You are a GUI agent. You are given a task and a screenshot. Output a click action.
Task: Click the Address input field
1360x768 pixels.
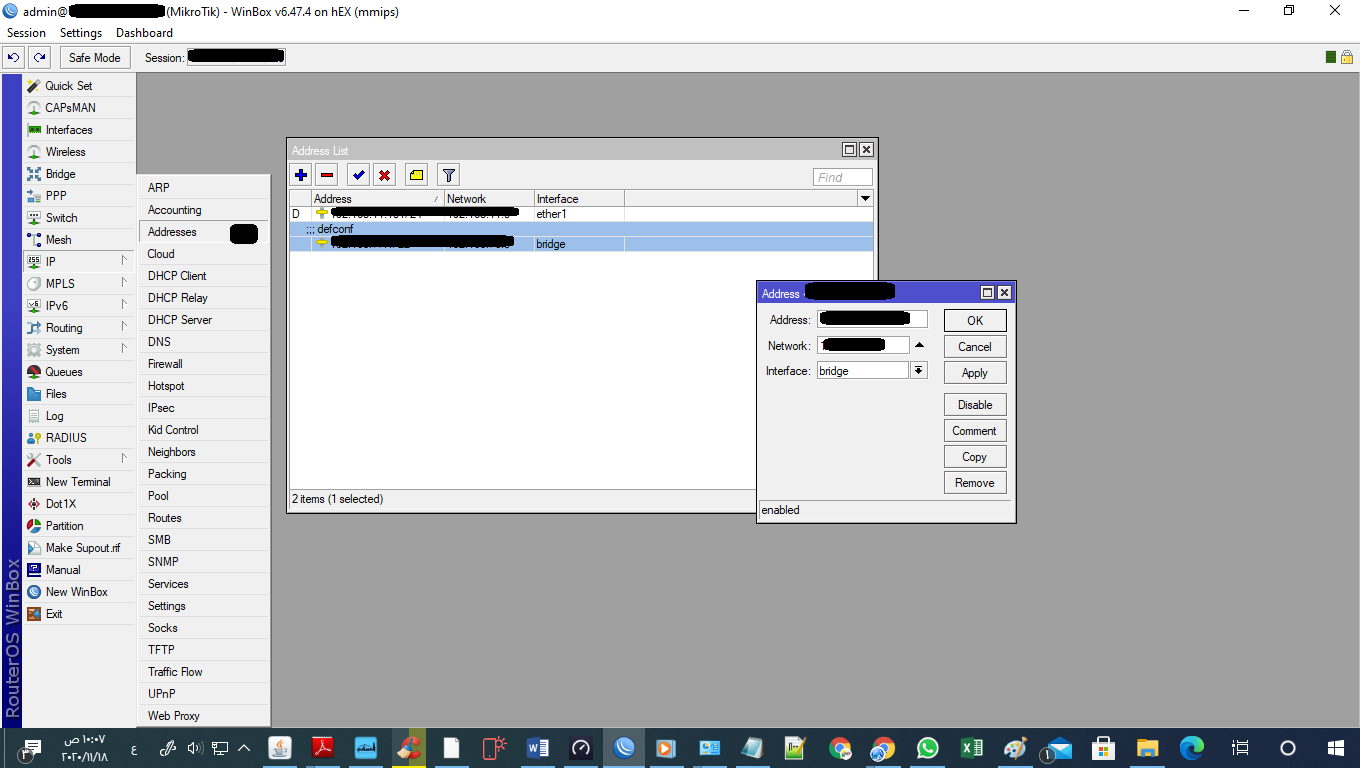872,319
